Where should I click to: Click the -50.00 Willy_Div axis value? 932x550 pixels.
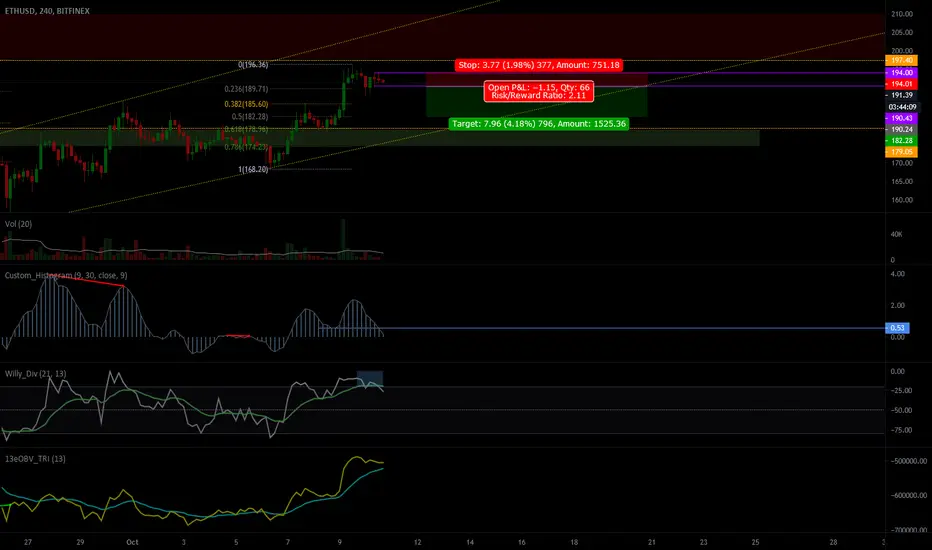(x=901, y=410)
